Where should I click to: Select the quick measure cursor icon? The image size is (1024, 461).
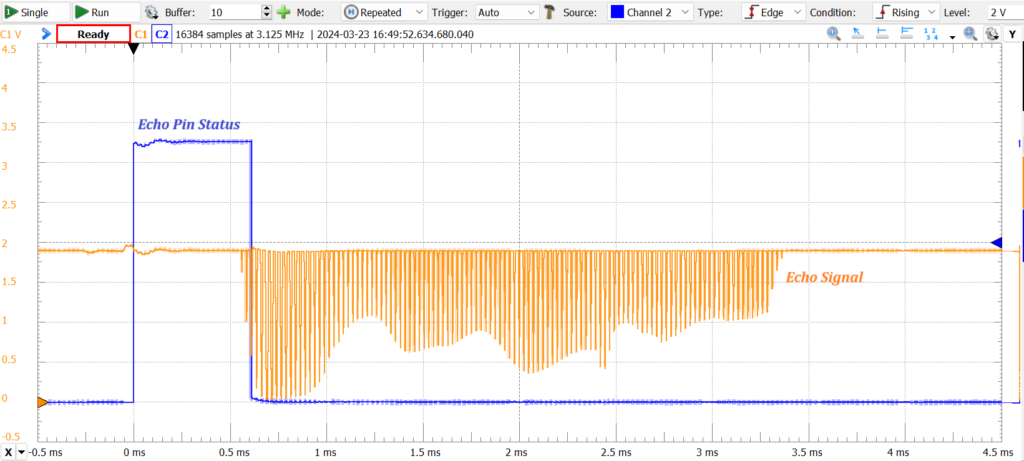(x=856, y=34)
